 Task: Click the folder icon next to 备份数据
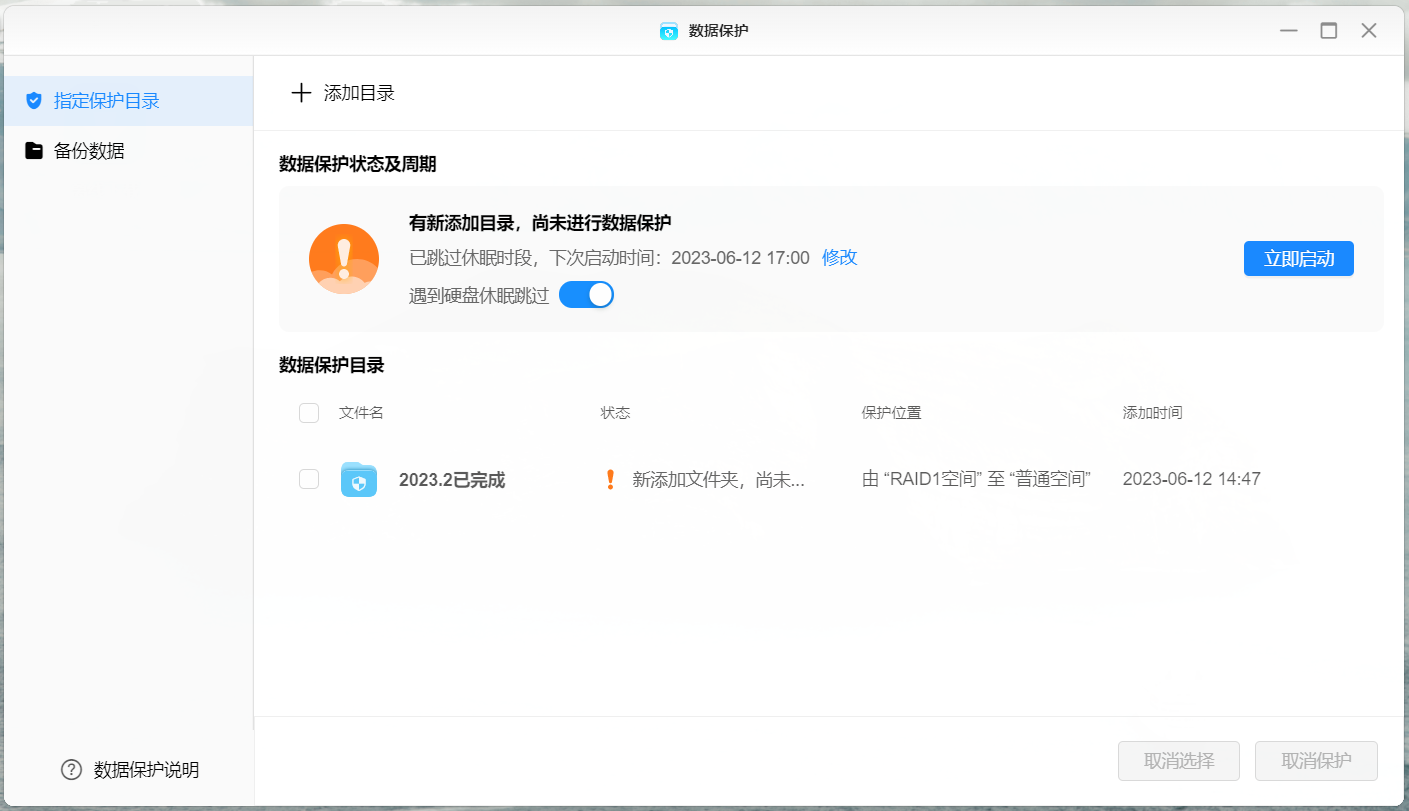click(x=34, y=151)
